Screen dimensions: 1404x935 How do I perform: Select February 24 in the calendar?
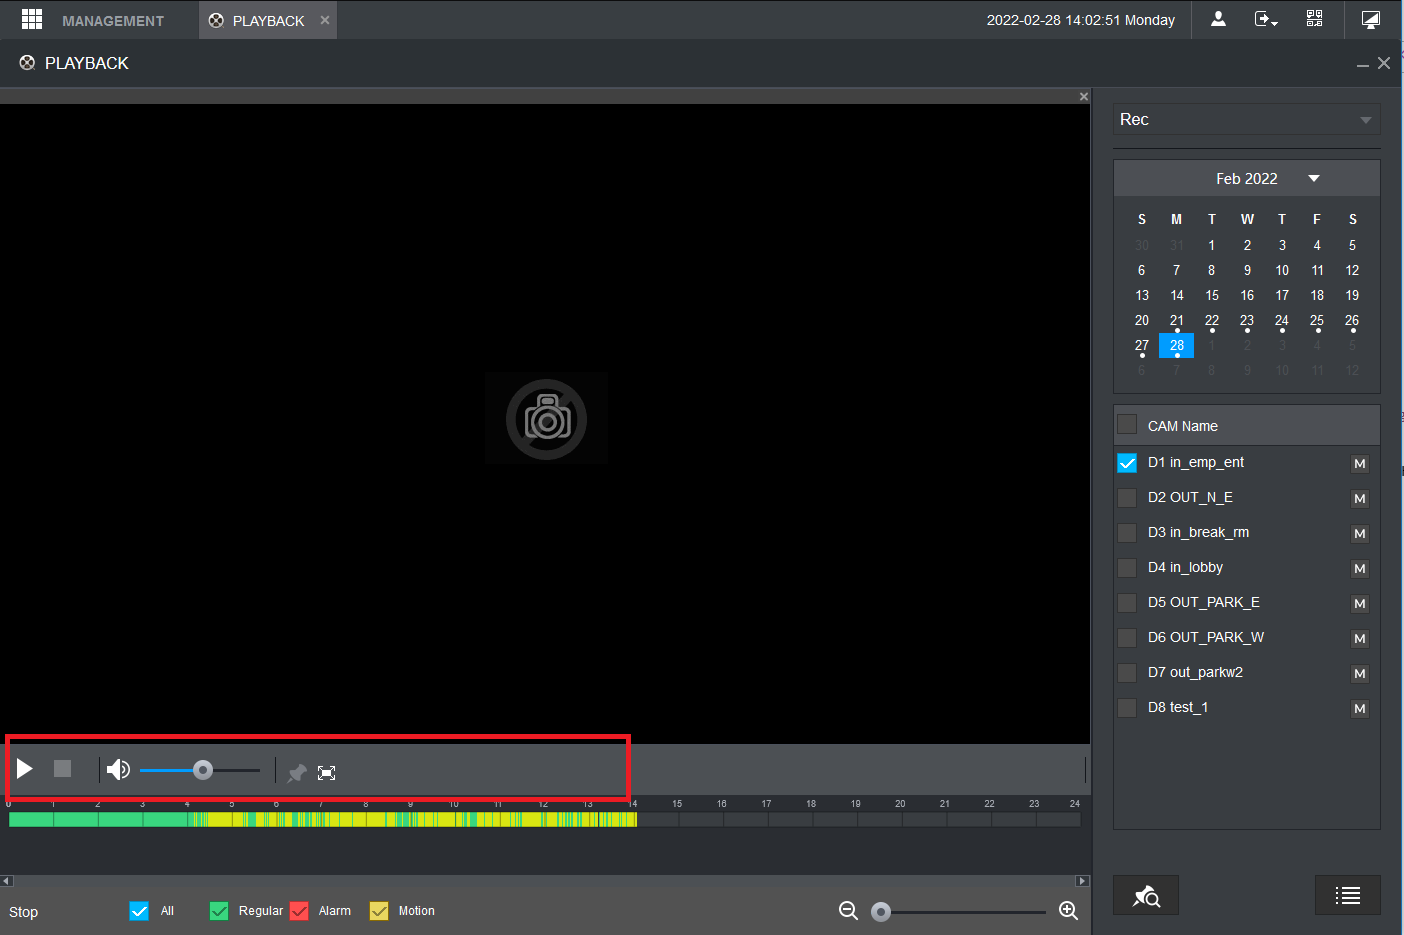click(x=1282, y=321)
